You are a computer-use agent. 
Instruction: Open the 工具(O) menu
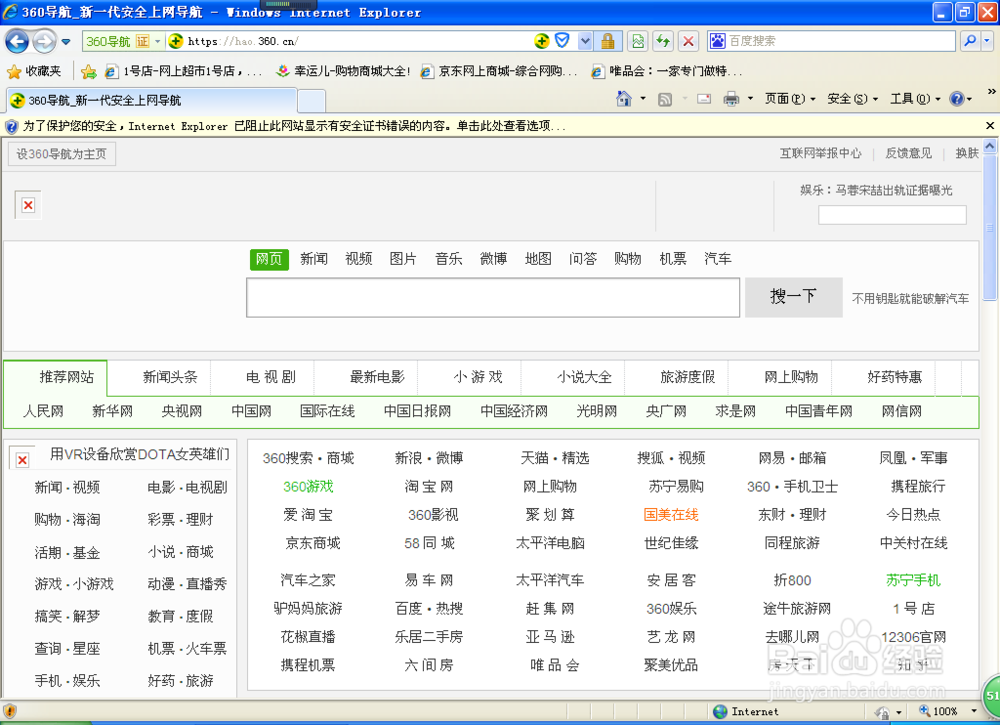point(915,99)
